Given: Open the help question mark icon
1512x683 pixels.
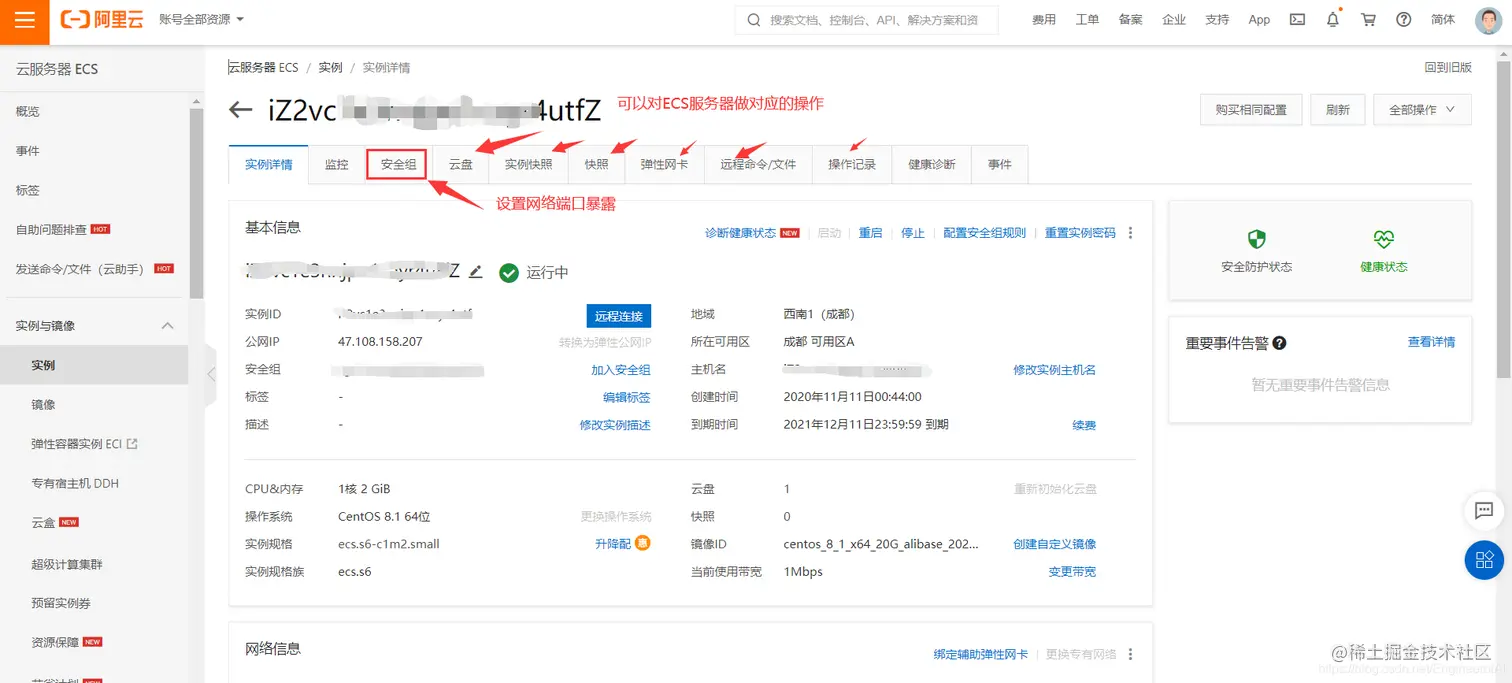Looking at the screenshot, I should (x=1404, y=19).
